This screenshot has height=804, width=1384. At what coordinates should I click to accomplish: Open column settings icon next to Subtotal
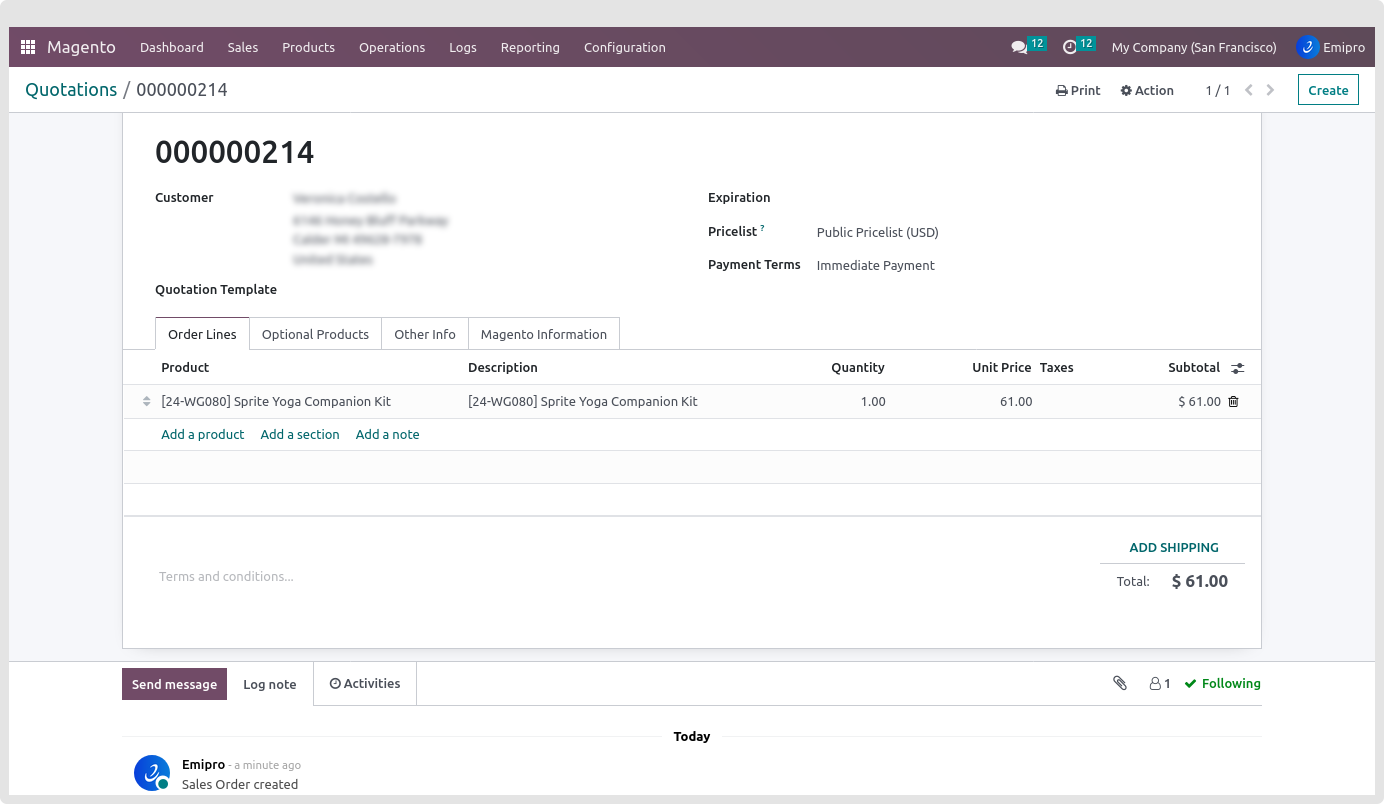(1237, 368)
